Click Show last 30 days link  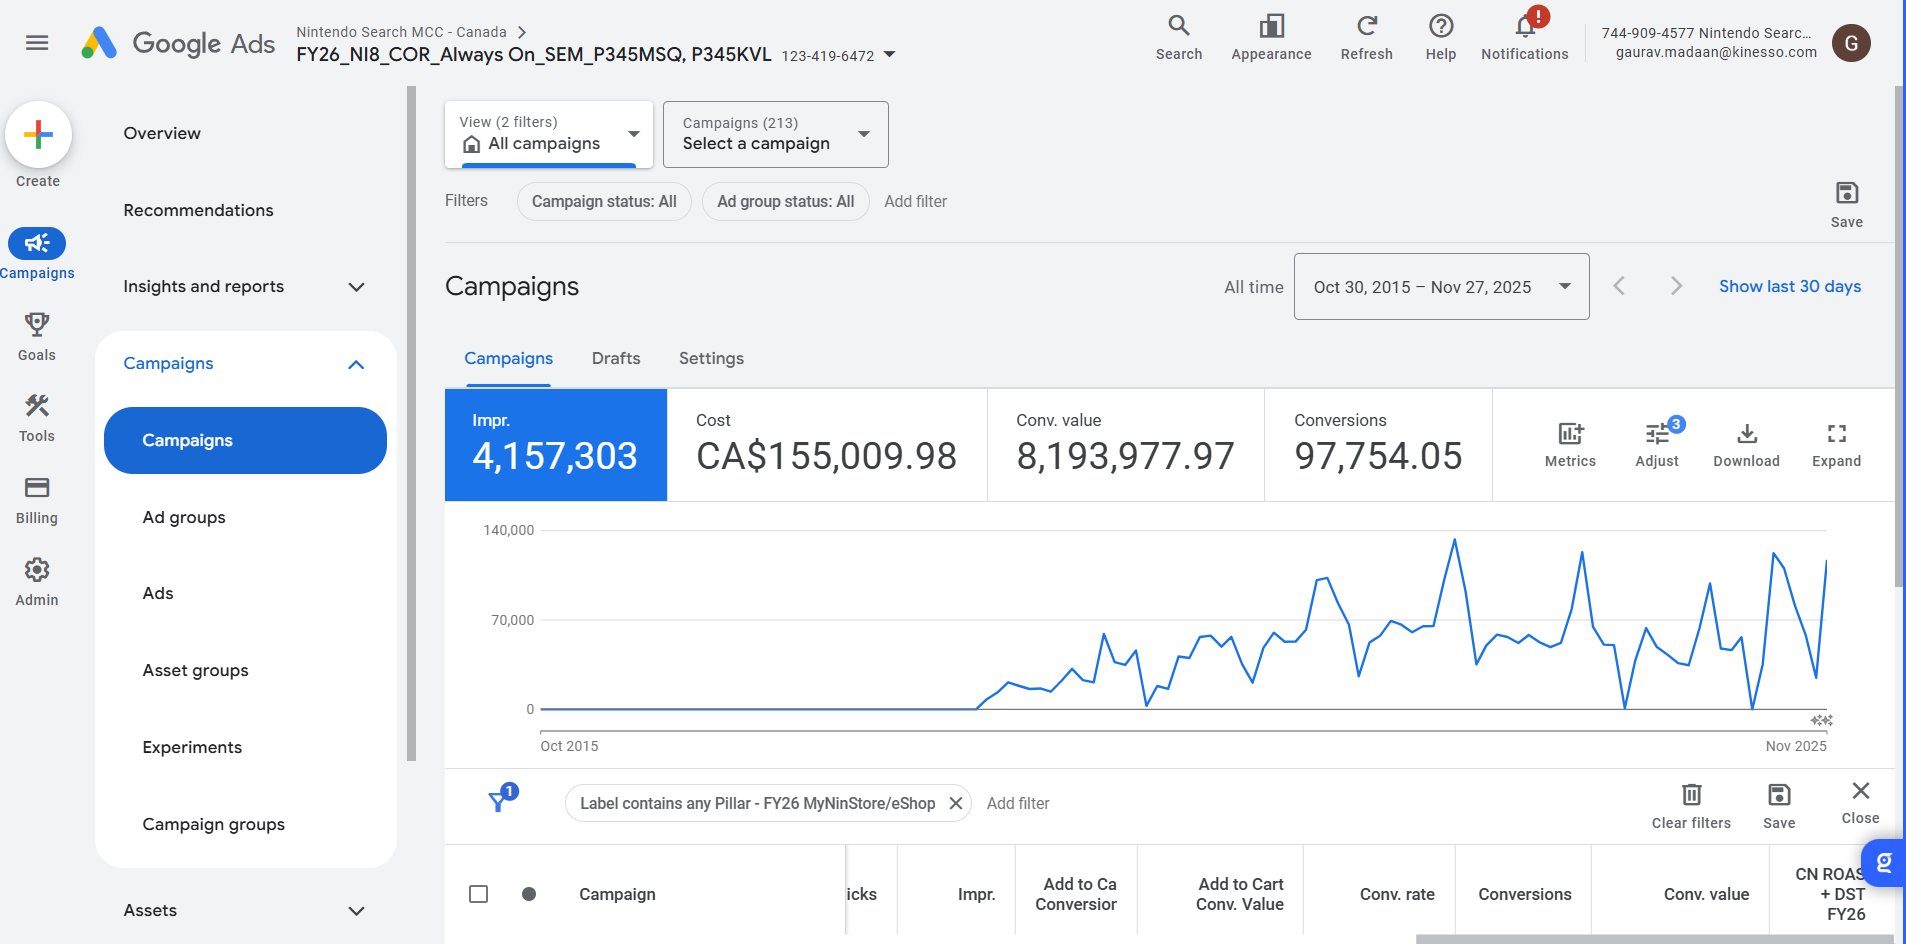coord(1790,287)
